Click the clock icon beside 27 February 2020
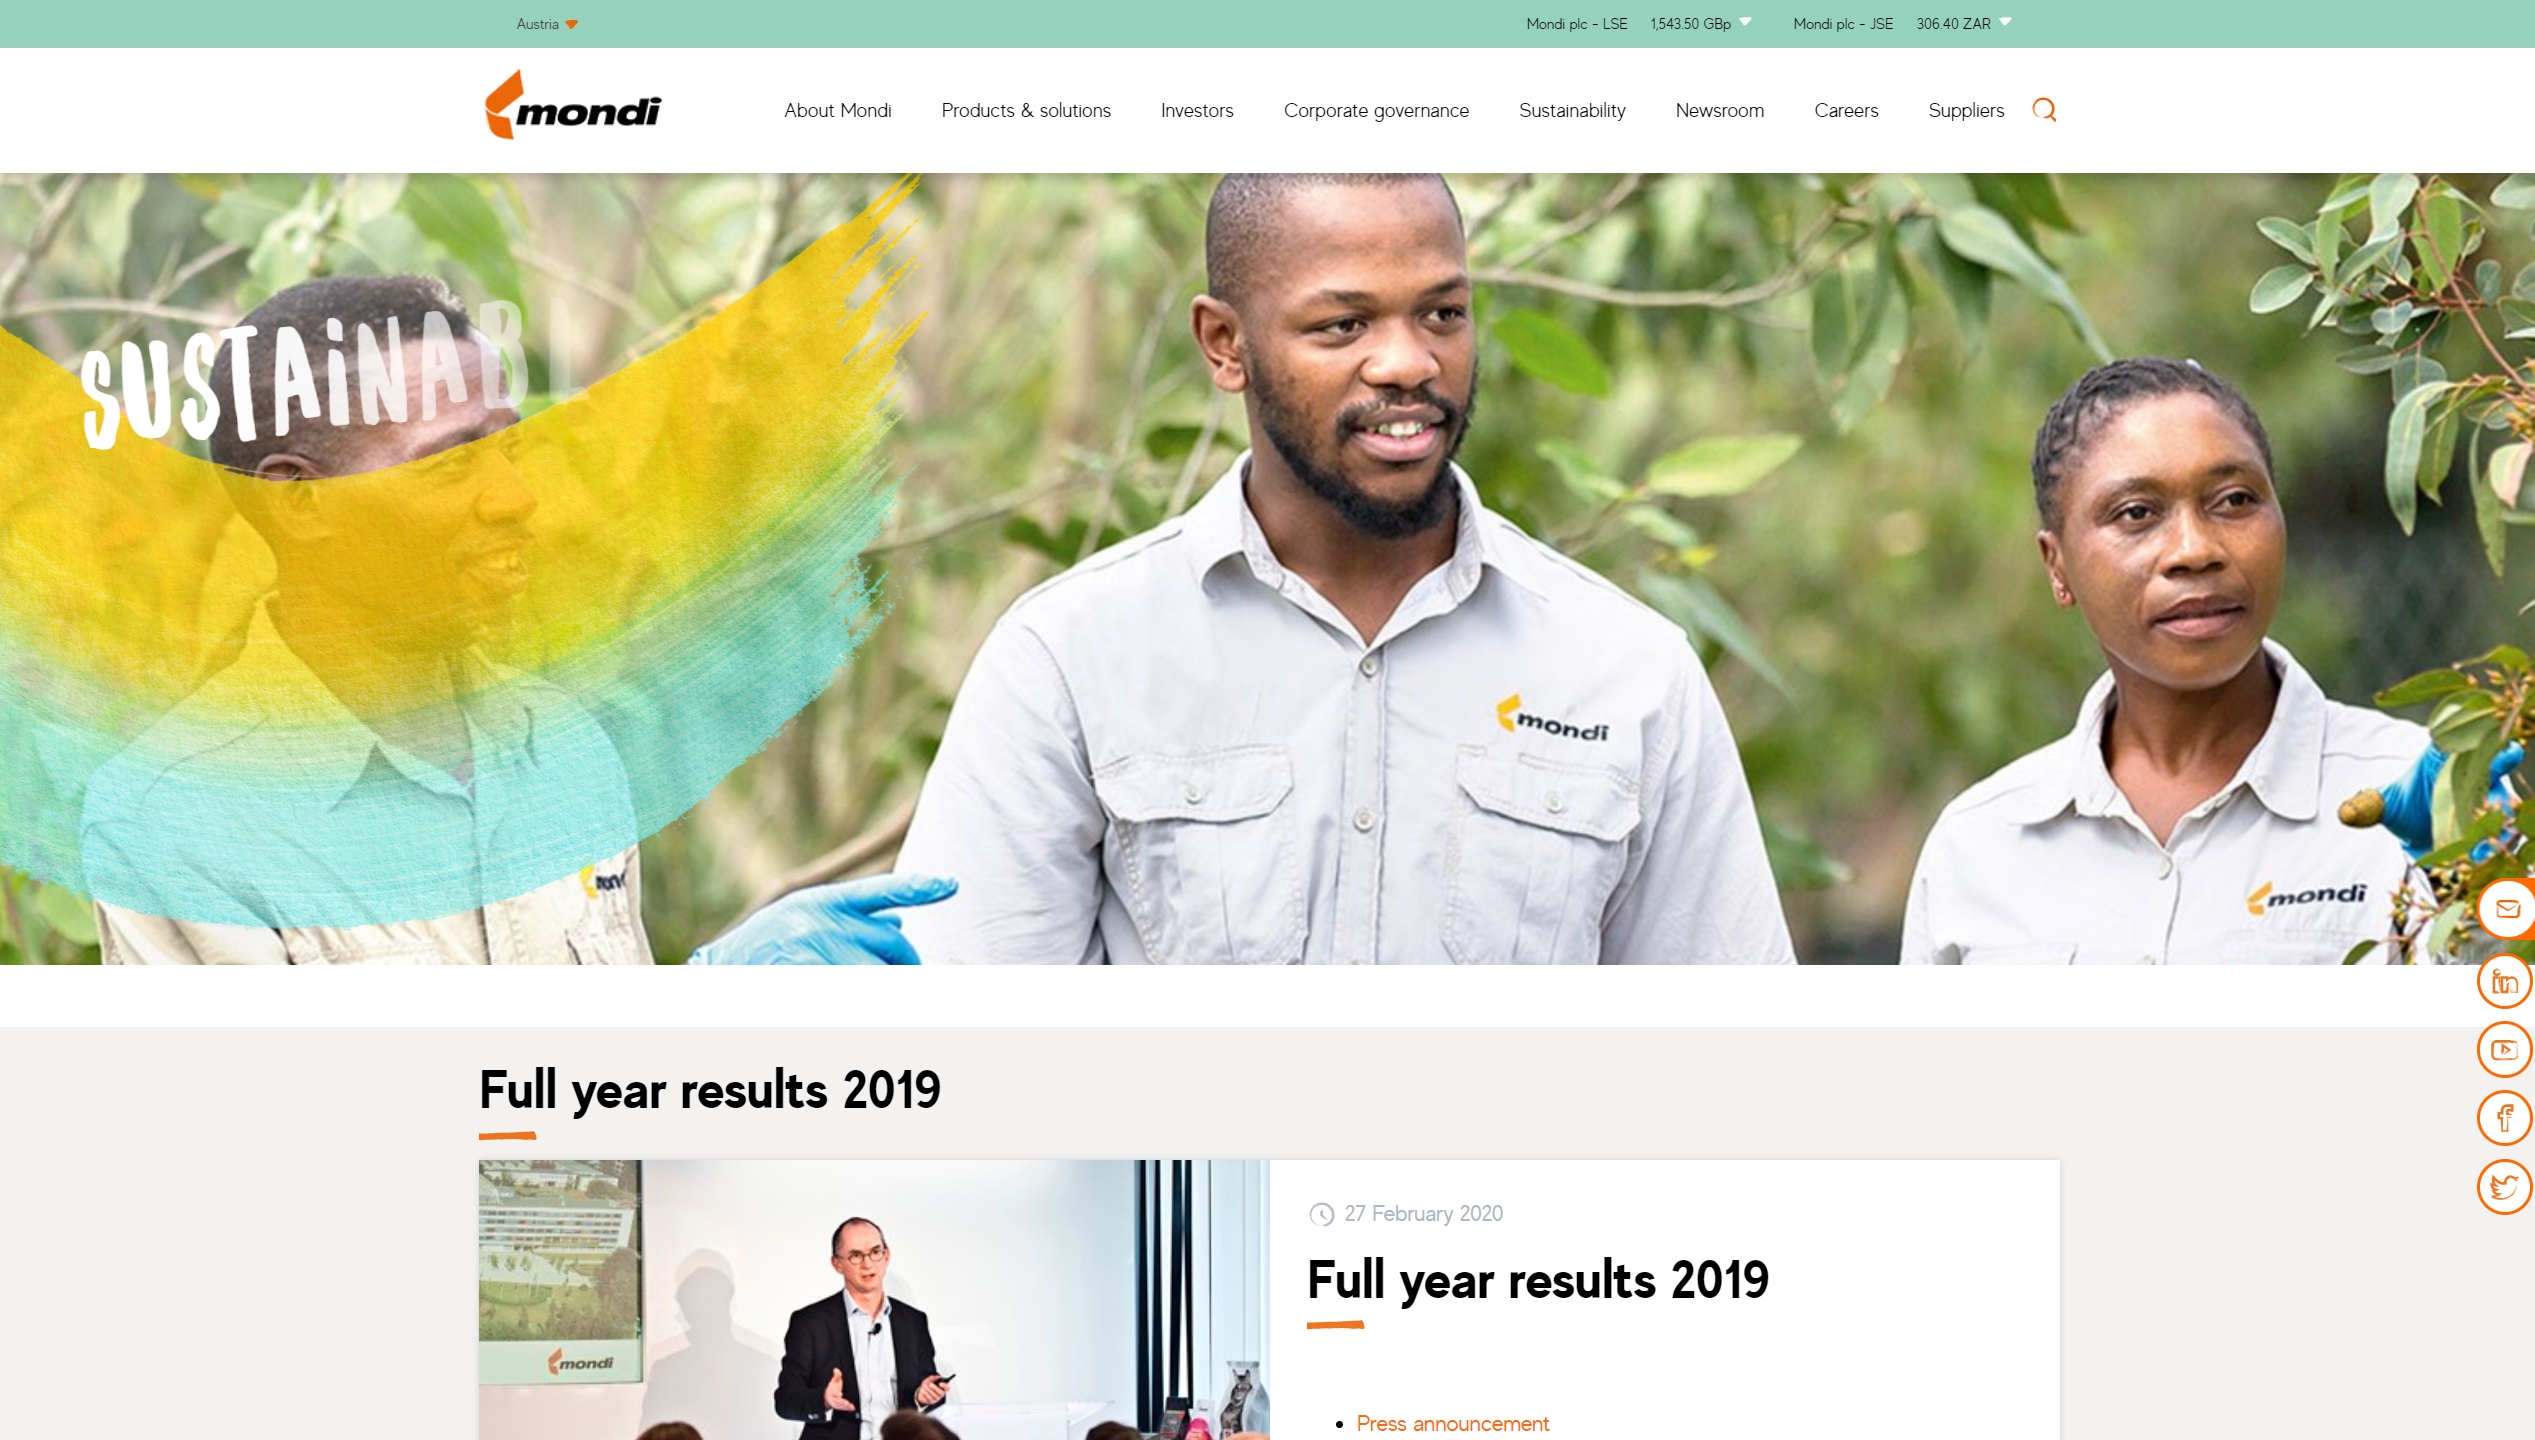Image resolution: width=2535 pixels, height=1440 pixels. coord(1322,1214)
